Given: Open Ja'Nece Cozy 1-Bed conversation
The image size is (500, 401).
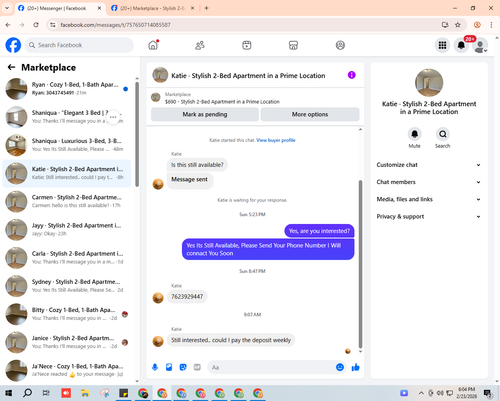Looking at the screenshot, I should pos(67,370).
